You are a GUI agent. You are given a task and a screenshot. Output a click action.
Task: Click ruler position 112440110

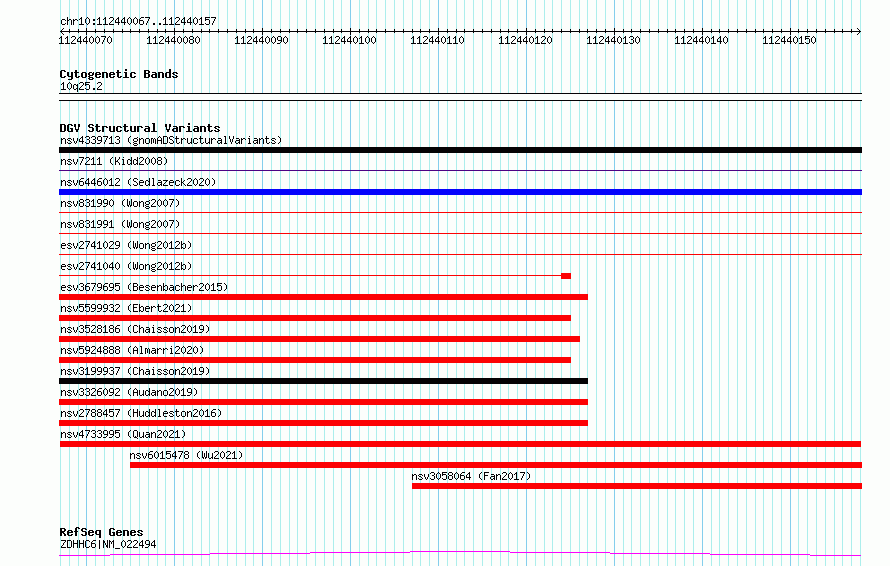tap(437, 40)
